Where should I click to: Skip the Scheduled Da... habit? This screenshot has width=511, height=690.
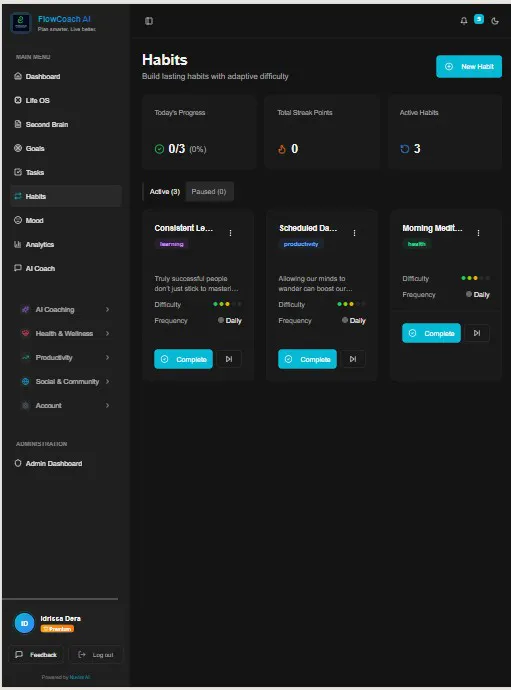point(353,359)
